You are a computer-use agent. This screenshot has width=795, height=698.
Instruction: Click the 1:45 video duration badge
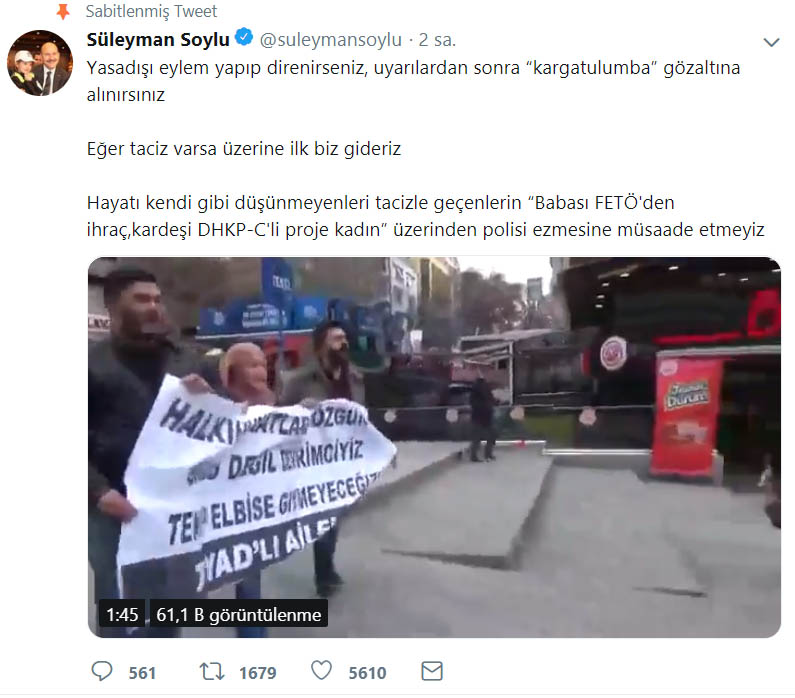[x=122, y=614]
